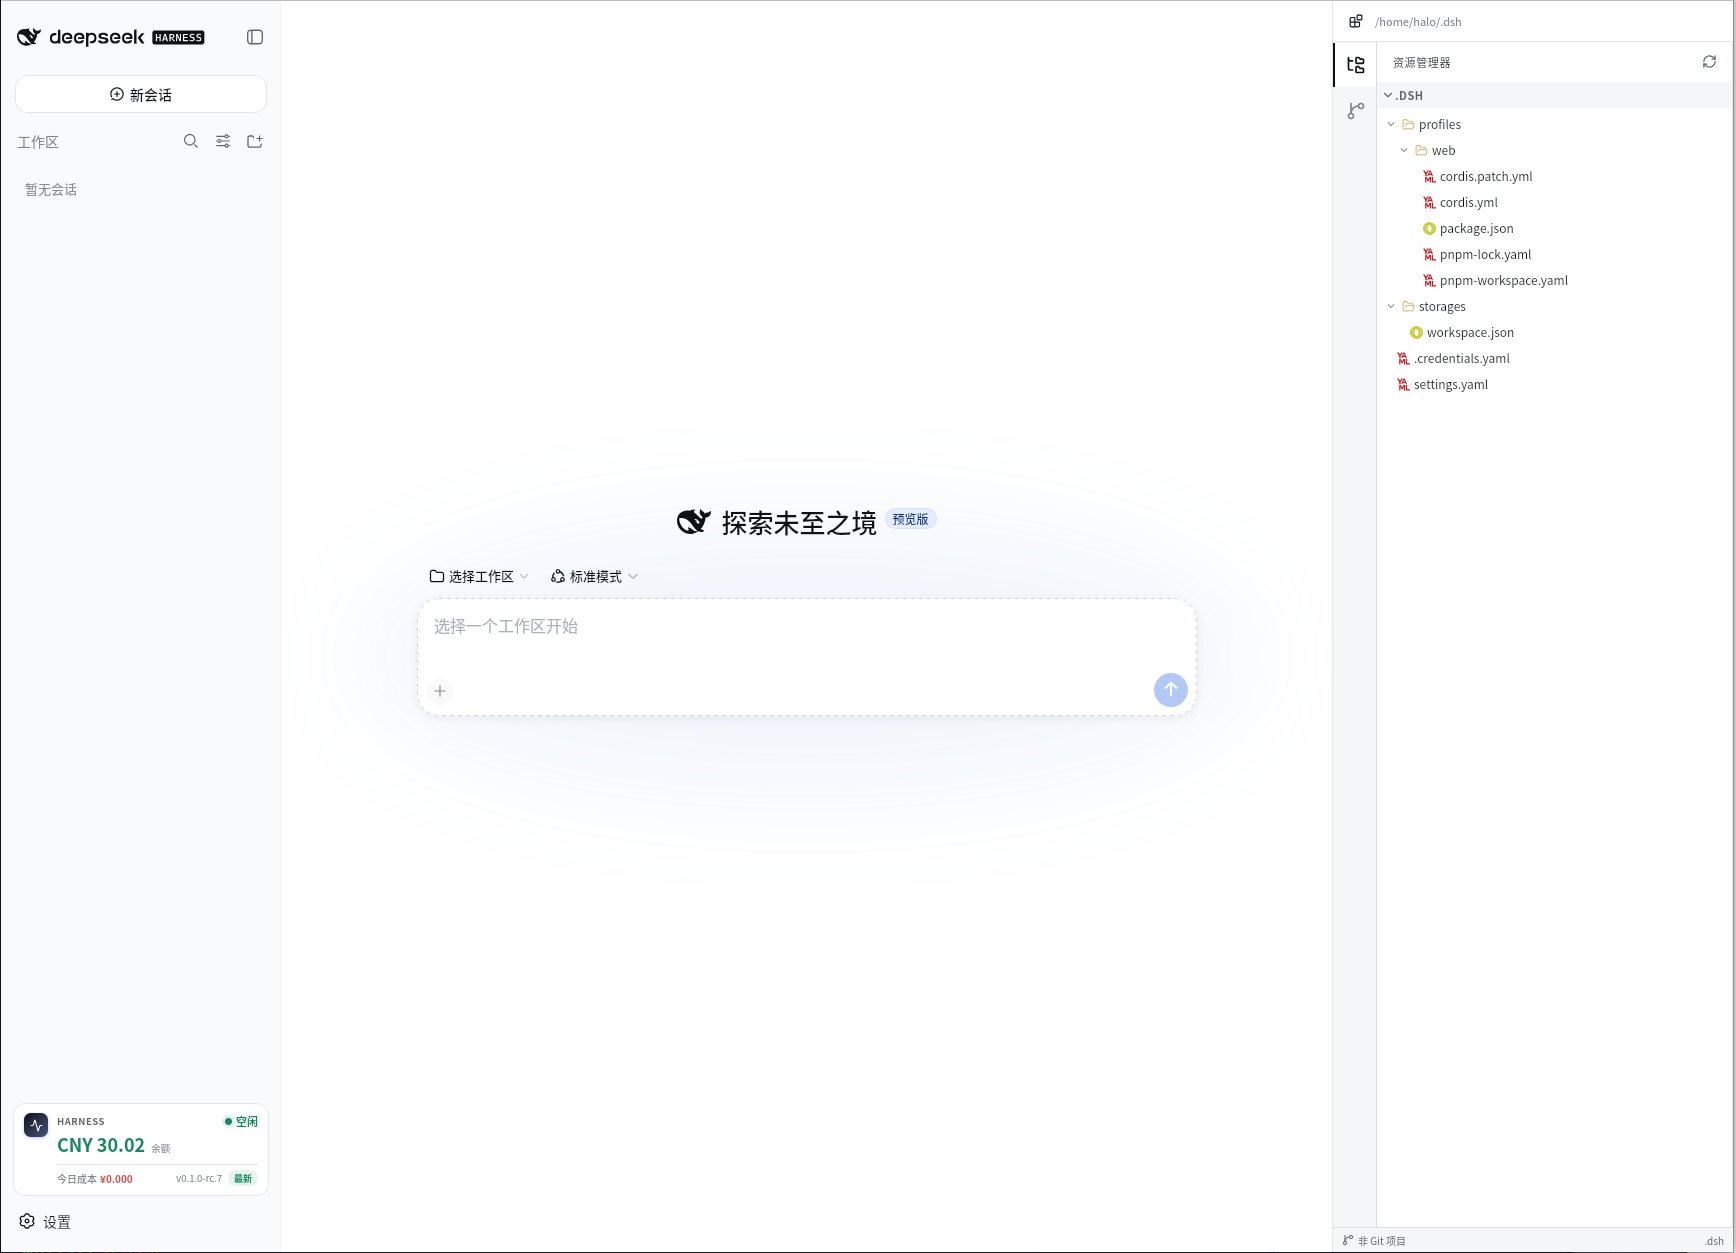The width and height of the screenshot is (1736, 1253).
Task: Add a new workspace folder icon
Action: tap(255, 141)
